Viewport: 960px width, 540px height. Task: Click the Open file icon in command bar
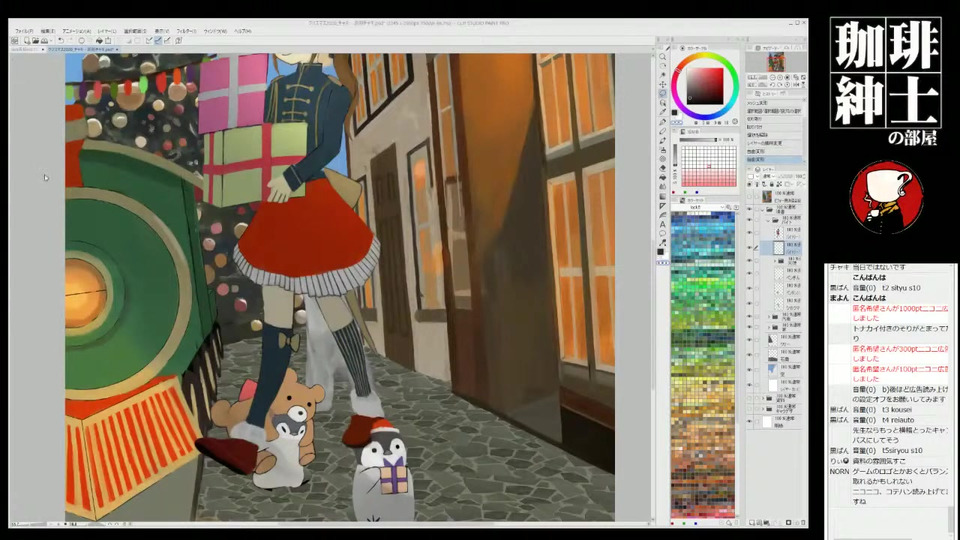point(36,40)
